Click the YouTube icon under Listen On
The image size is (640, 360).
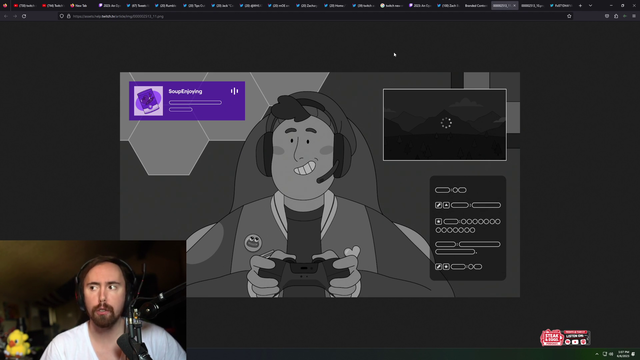575,342
